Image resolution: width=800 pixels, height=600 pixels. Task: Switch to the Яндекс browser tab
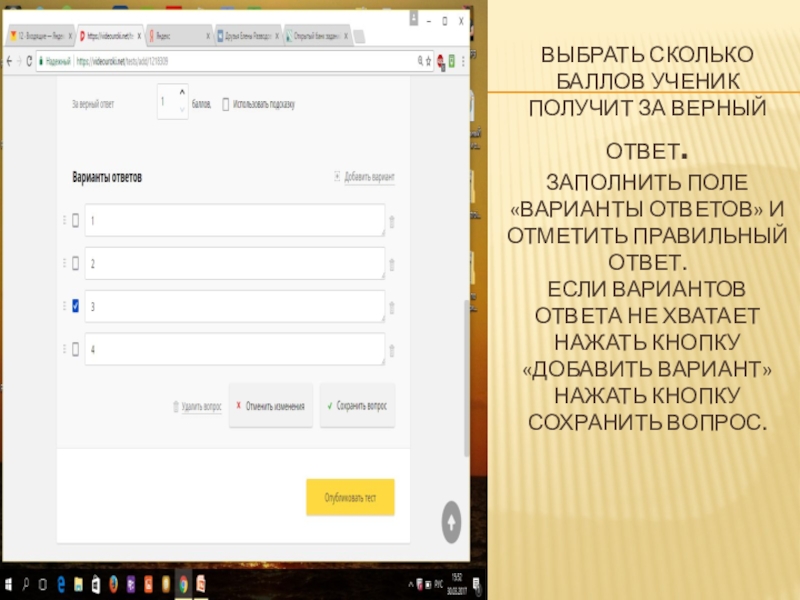coord(177,35)
